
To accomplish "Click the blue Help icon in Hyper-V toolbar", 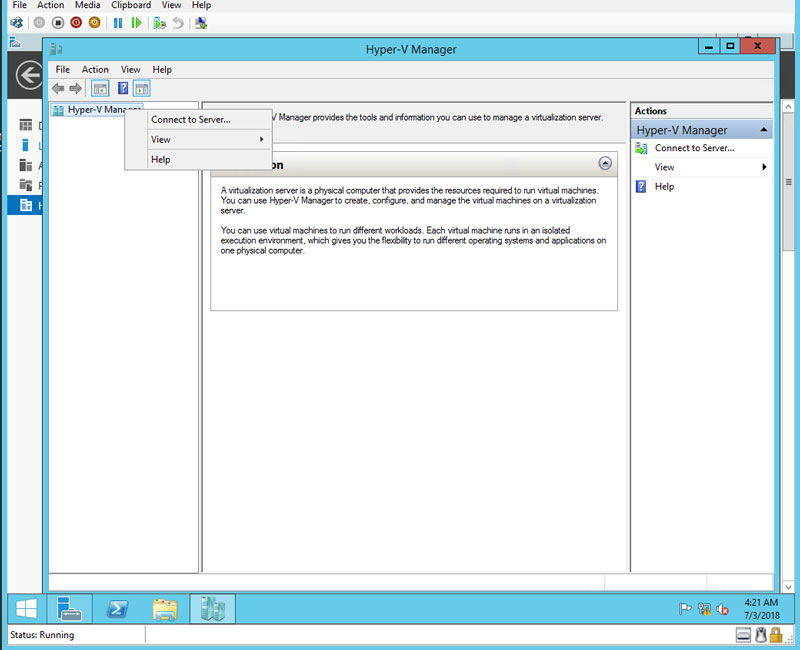I will pyautogui.click(x=123, y=88).
